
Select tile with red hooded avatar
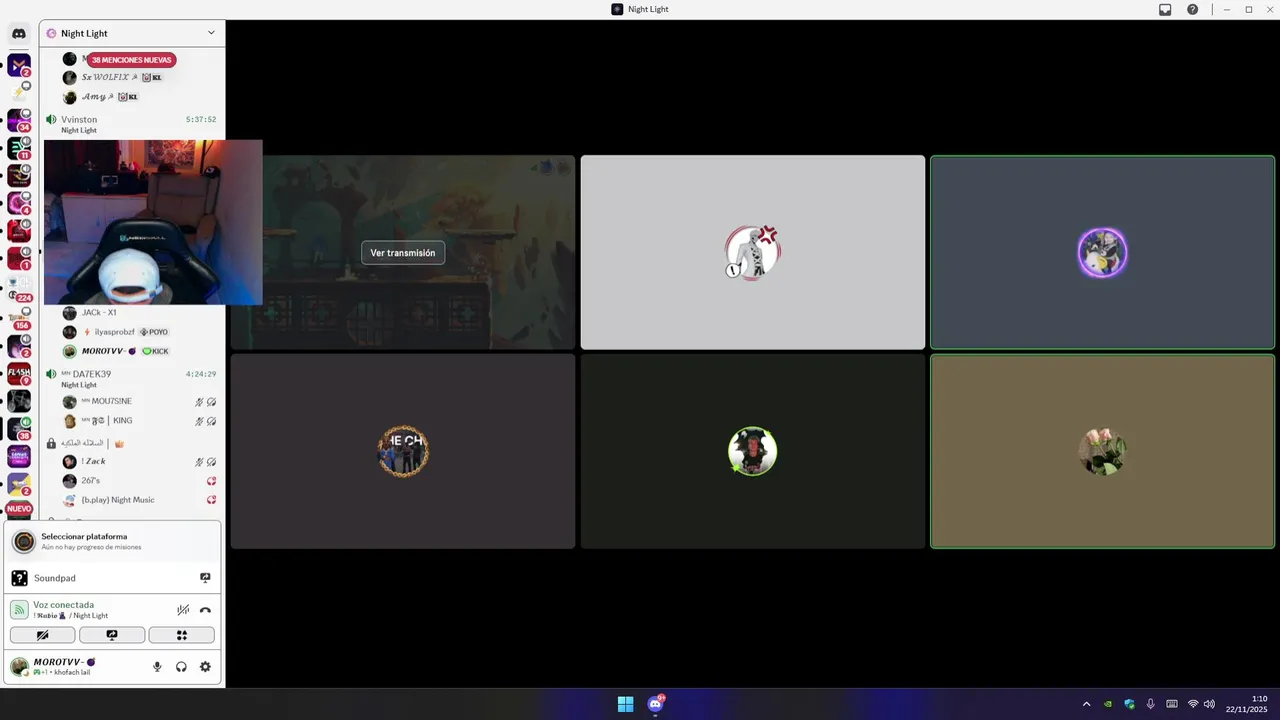[753, 451]
